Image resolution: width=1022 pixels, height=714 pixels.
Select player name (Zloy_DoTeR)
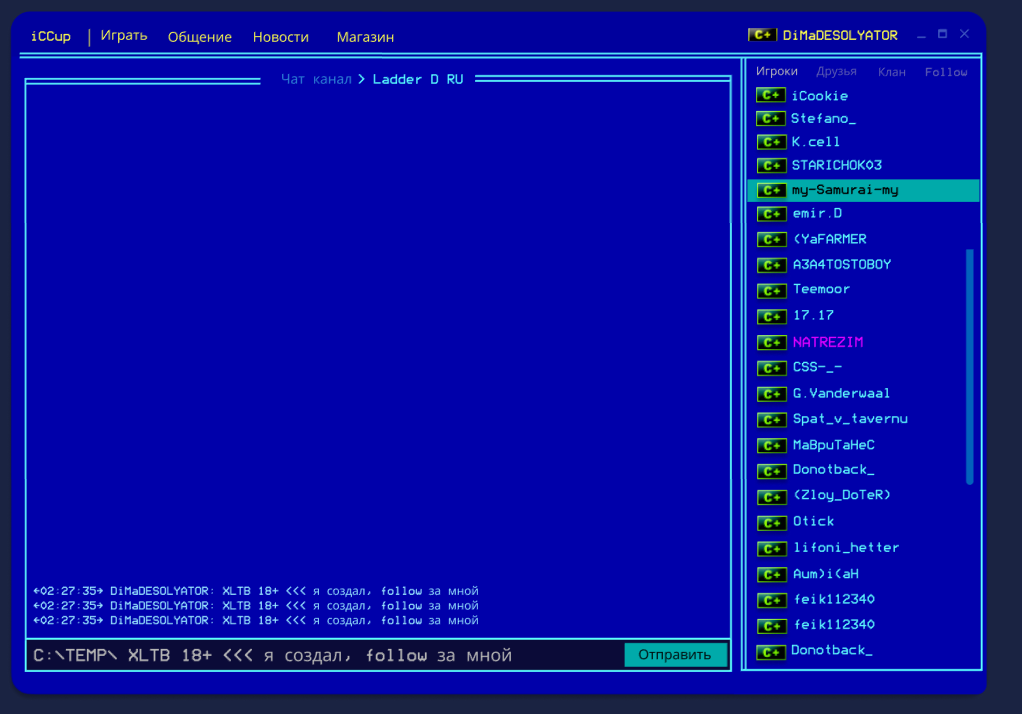click(x=842, y=496)
